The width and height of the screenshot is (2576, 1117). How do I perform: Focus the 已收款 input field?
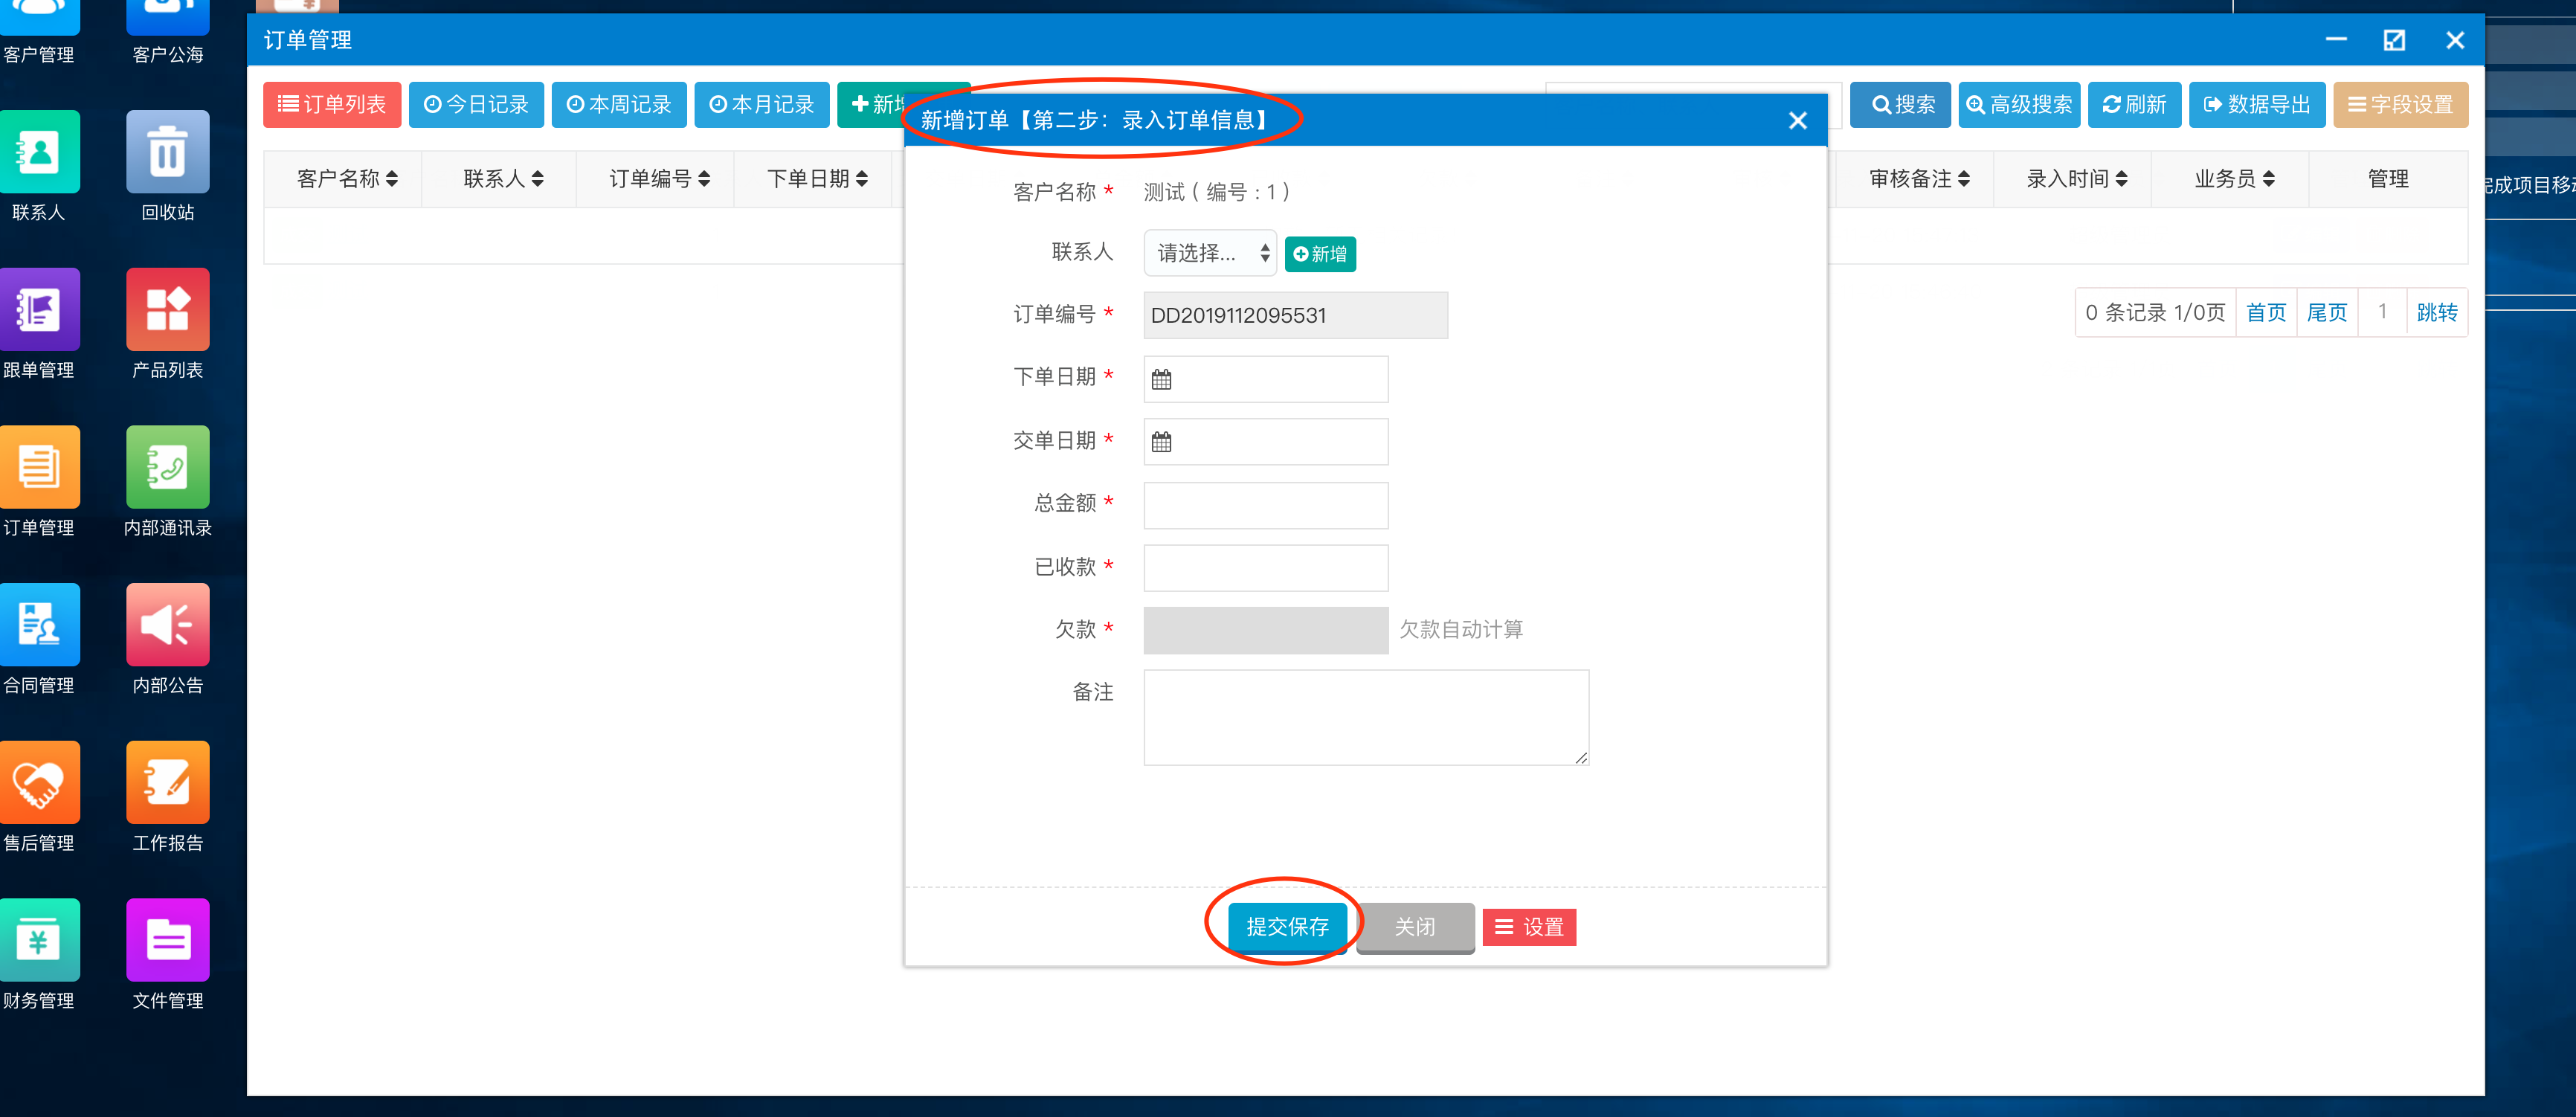pos(1266,568)
